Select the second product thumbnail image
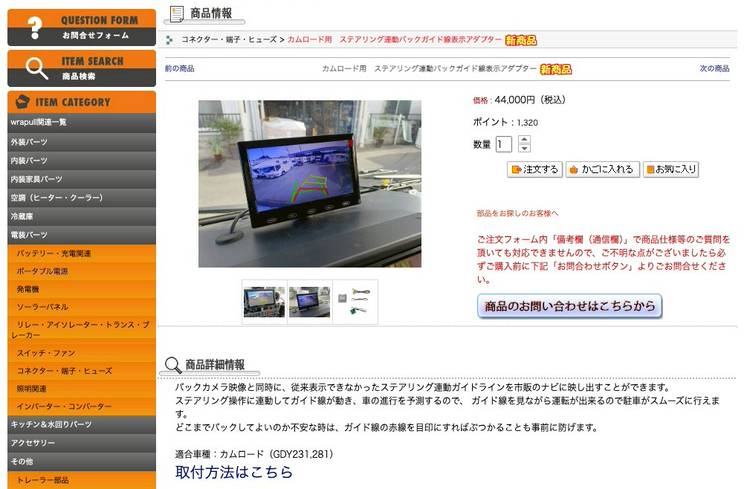750x489 pixels. [x=310, y=301]
